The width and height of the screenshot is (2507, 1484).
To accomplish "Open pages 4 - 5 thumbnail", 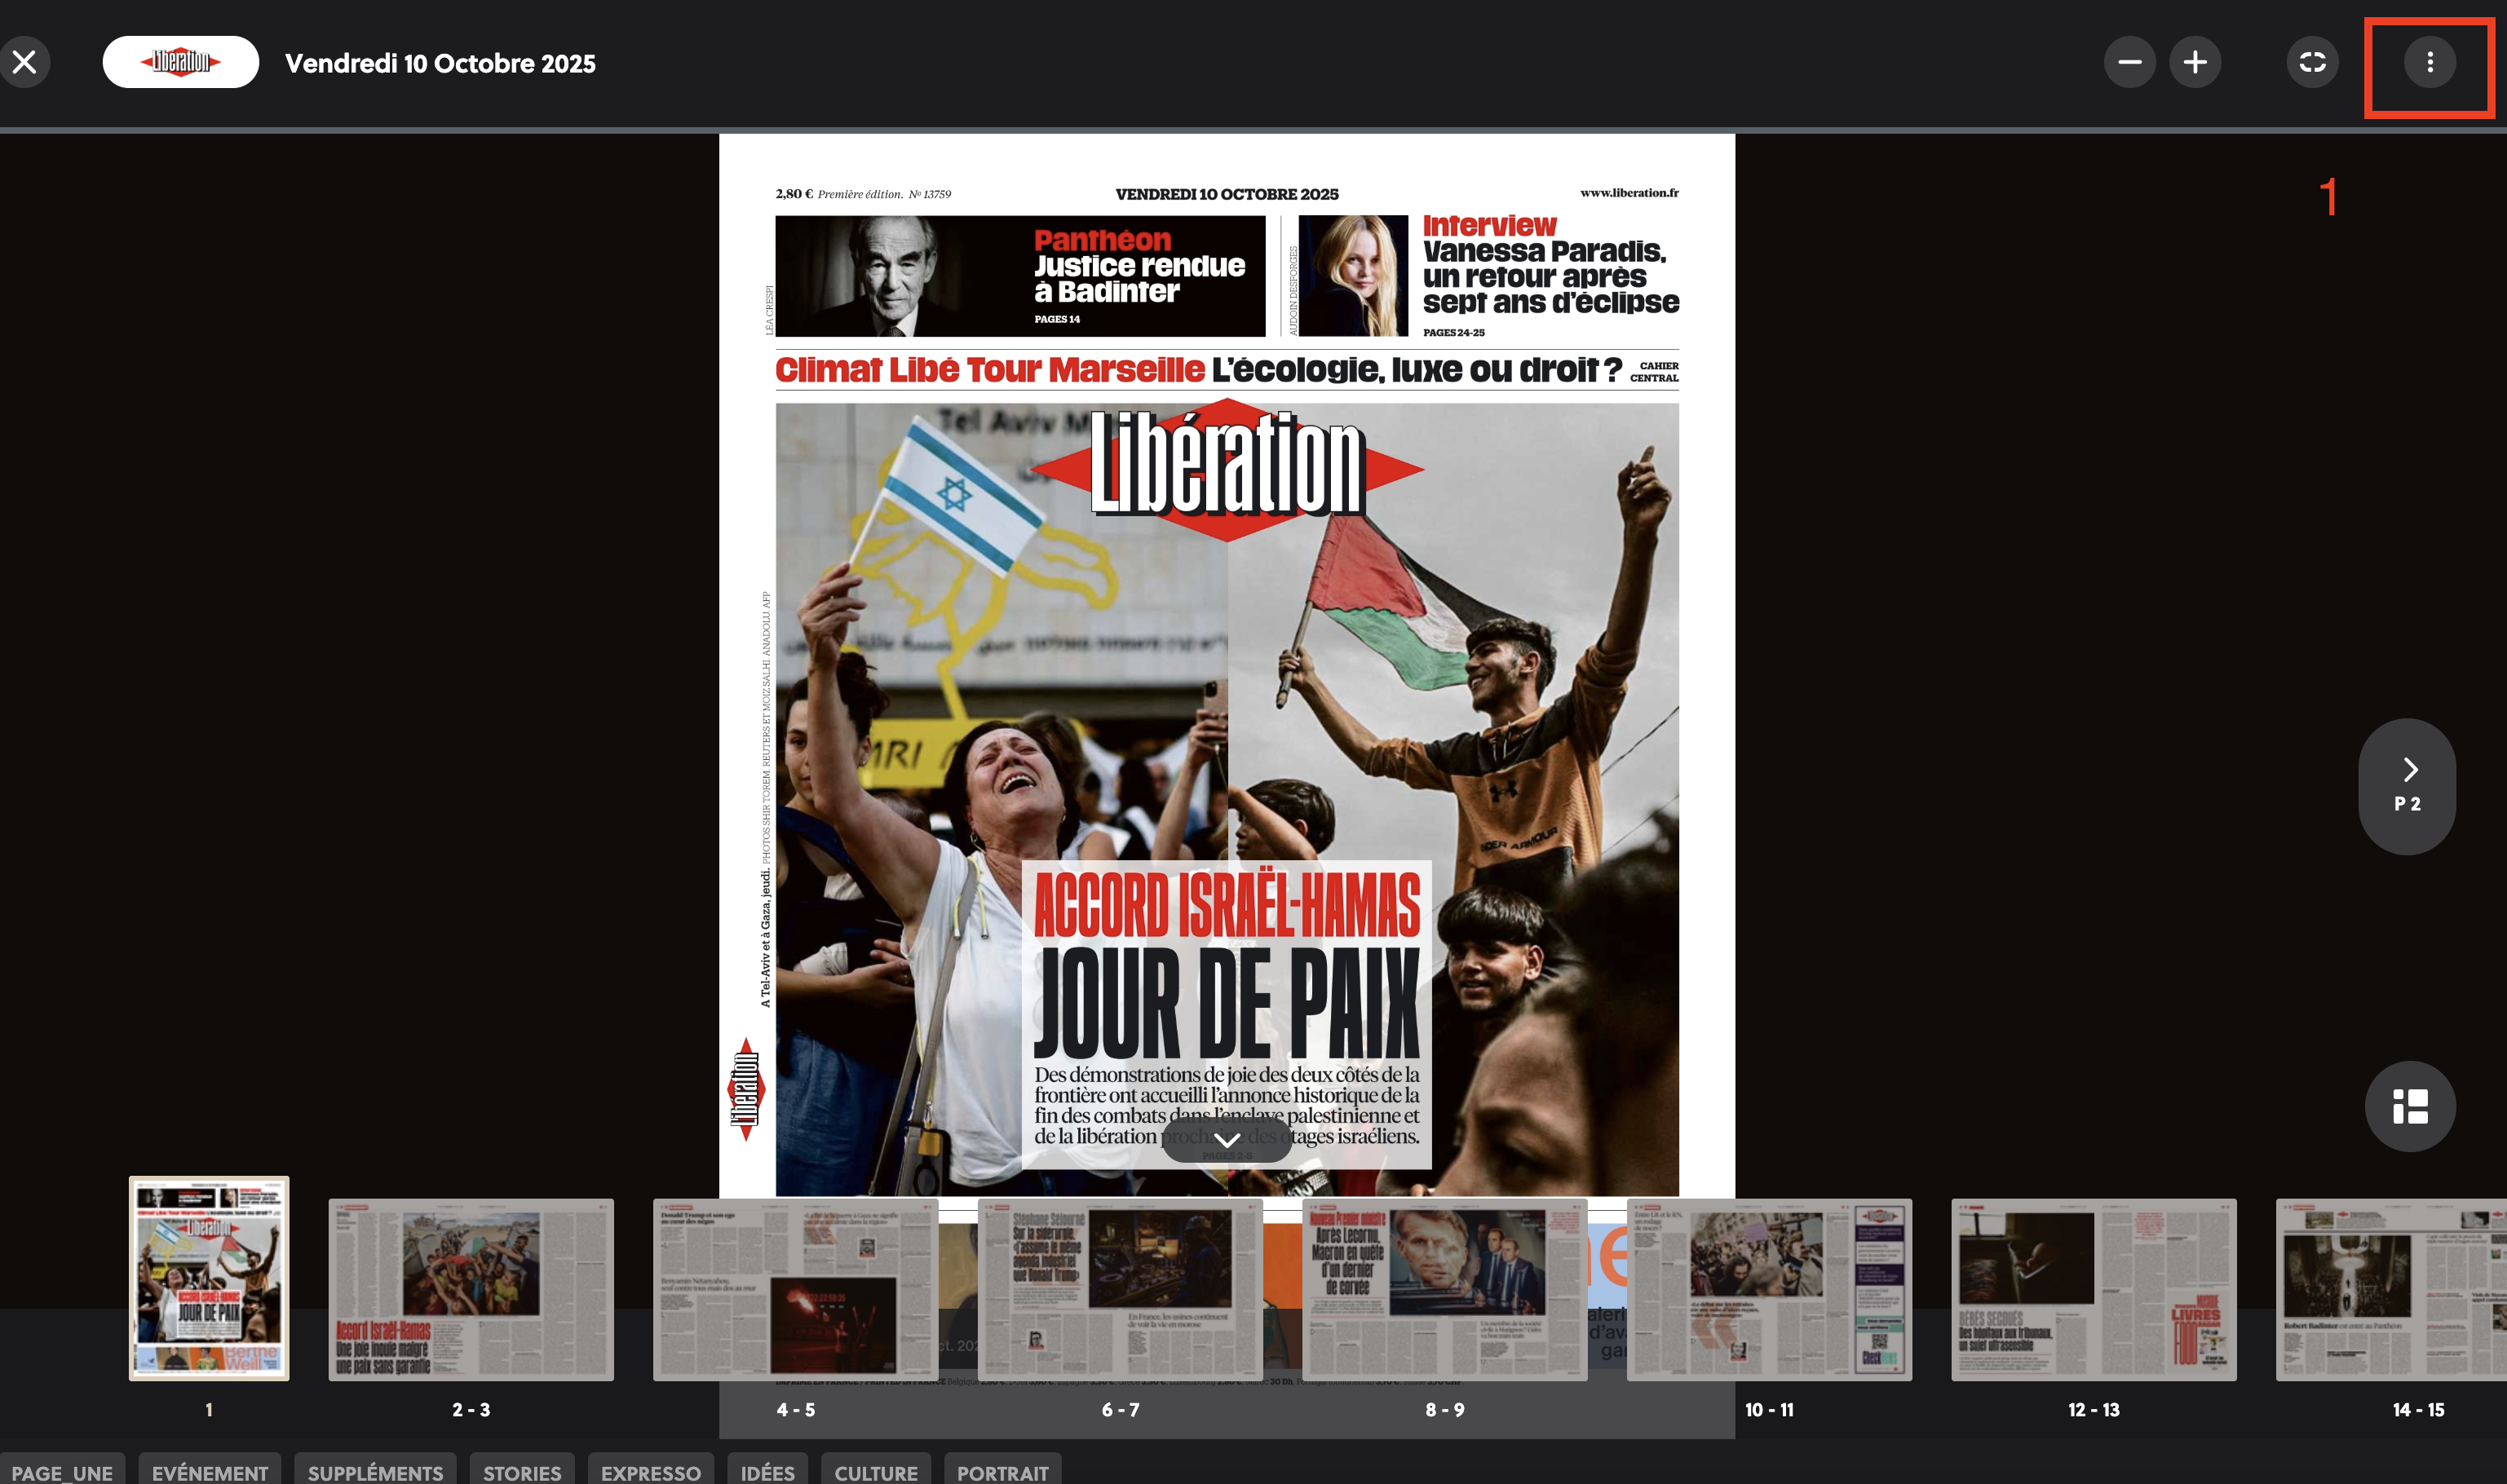I will click(x=796, y=1289).
